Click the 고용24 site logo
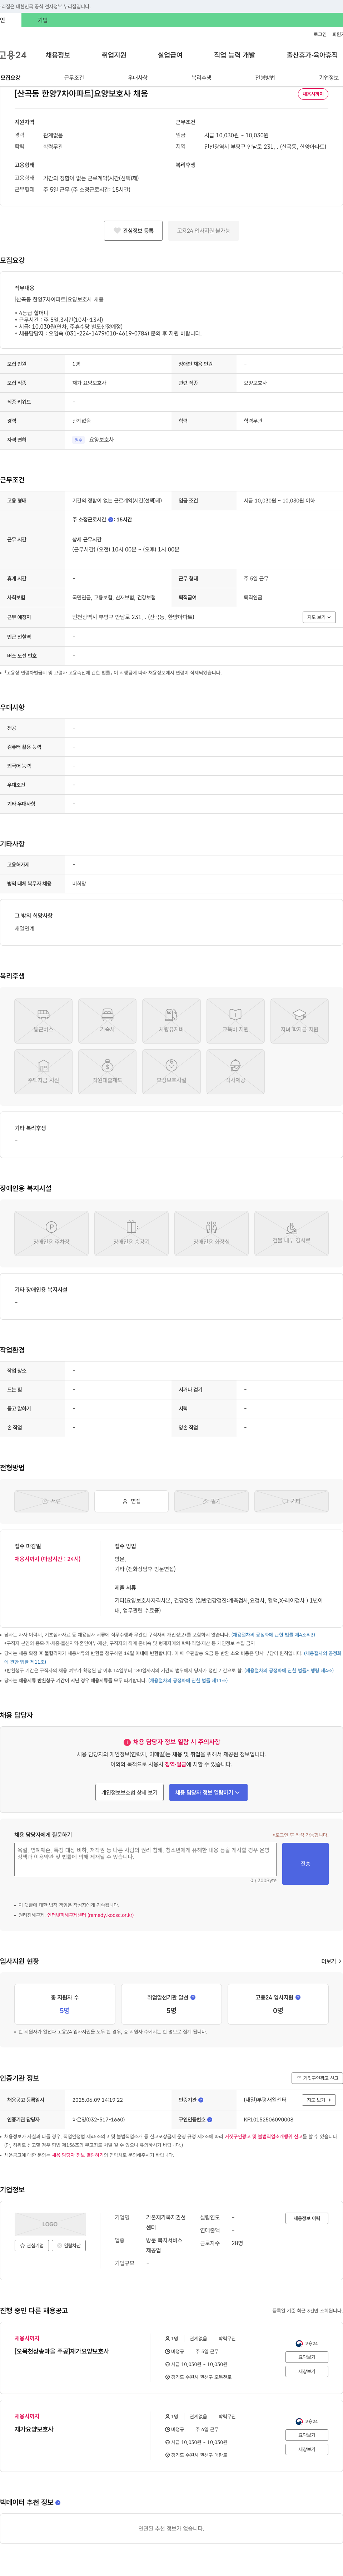Screen dimensions: 343x2576 (x=13, y=55)
